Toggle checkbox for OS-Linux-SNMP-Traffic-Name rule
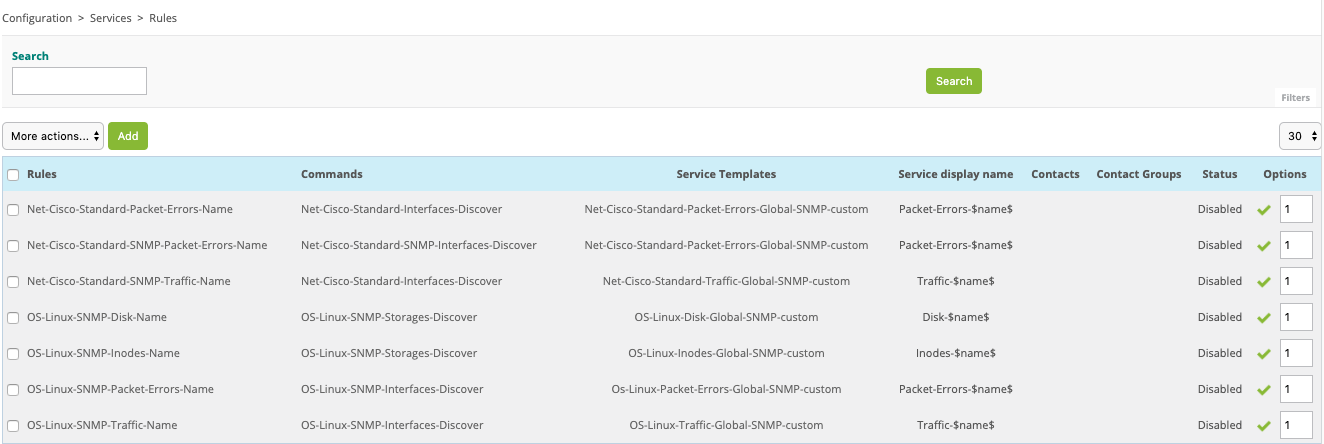 pyautogui.click(x=13, y=426)
